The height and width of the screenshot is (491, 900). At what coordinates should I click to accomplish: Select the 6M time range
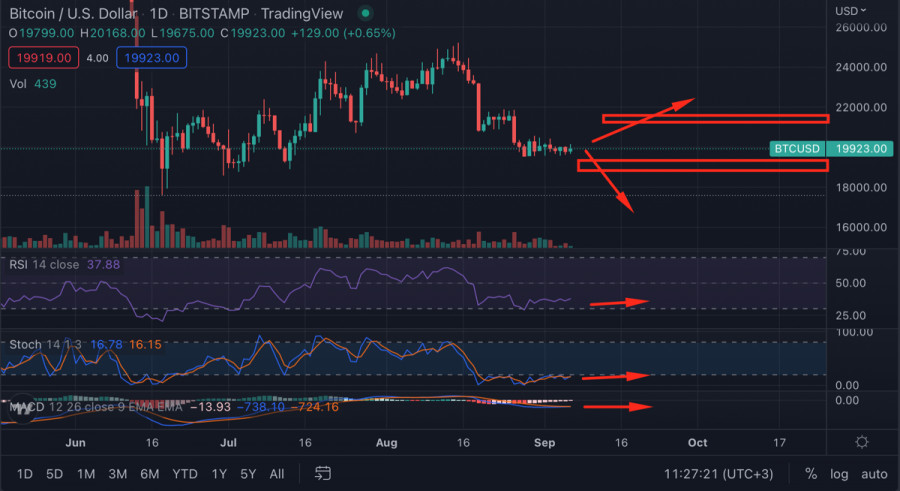(x=150, y=474)
